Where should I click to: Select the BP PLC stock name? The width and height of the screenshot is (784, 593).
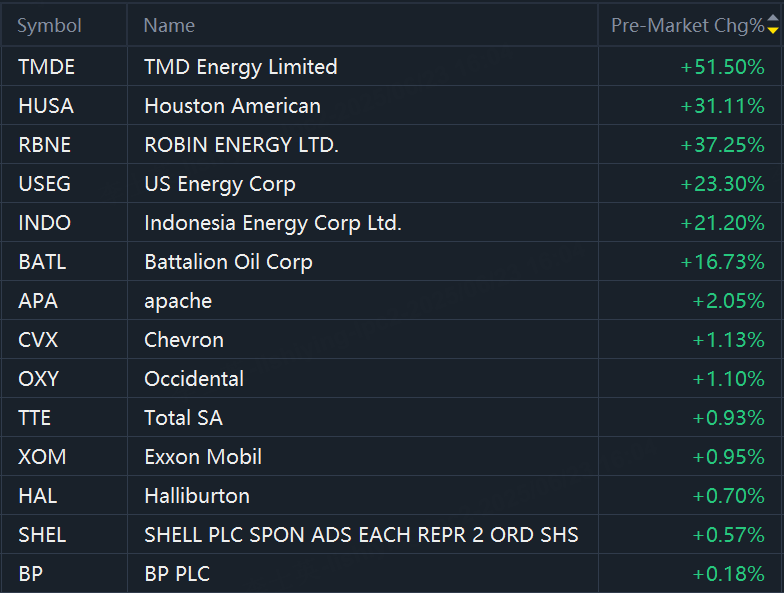click(x=177, y=574)
